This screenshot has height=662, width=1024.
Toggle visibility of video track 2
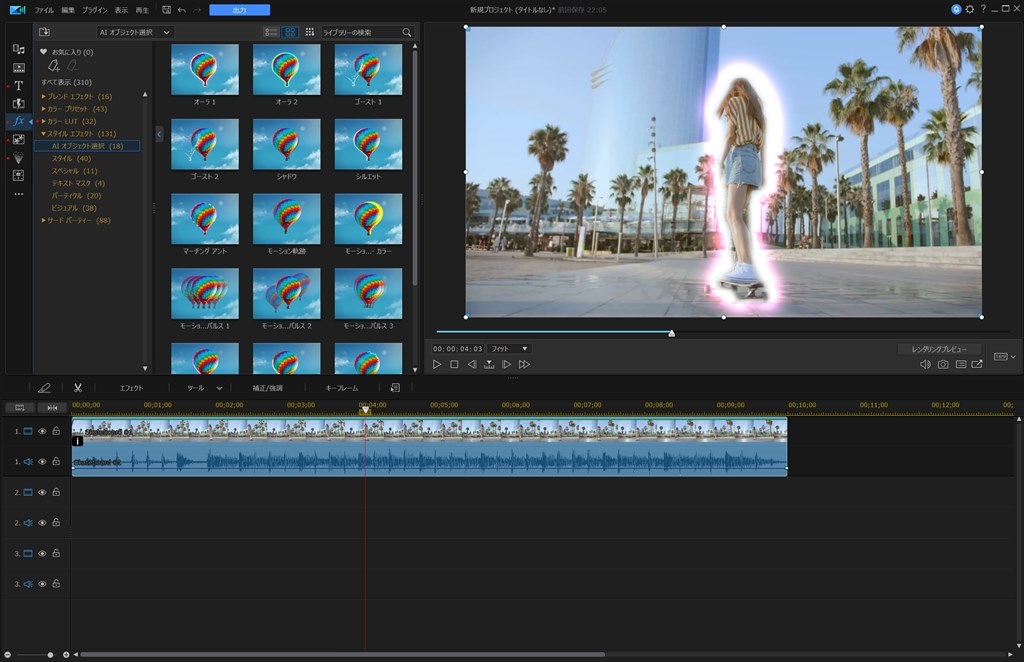click(x=42, y=492)
